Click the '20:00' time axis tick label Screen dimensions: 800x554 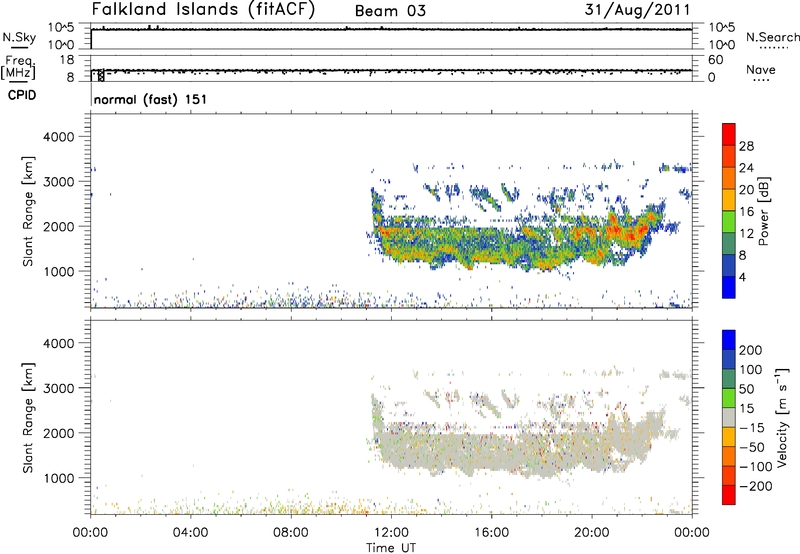tap(592, 533)
